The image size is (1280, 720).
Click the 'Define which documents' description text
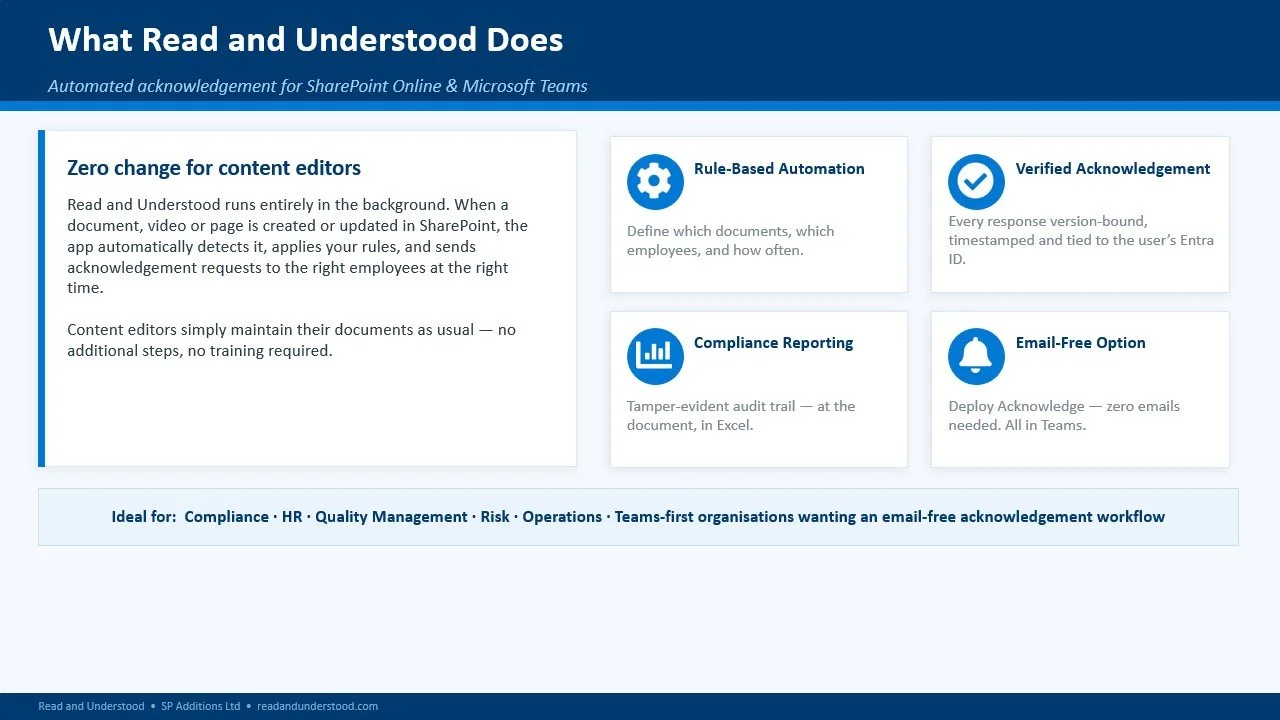tap(730, 240)
